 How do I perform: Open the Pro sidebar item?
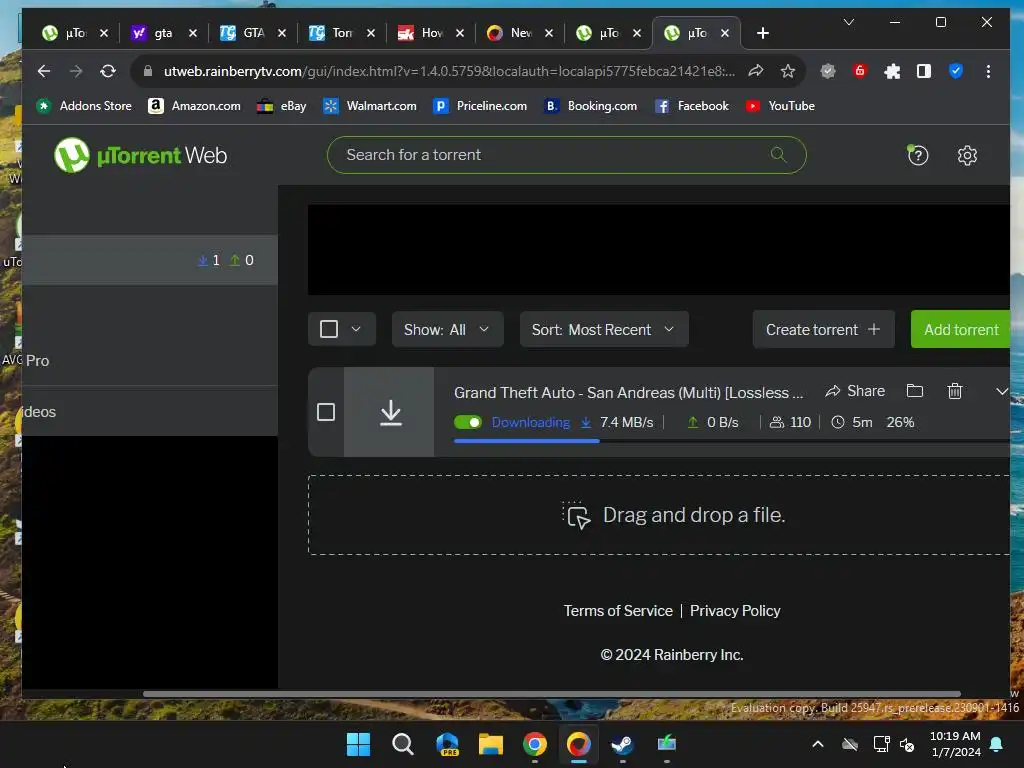[x=150, y=360]
